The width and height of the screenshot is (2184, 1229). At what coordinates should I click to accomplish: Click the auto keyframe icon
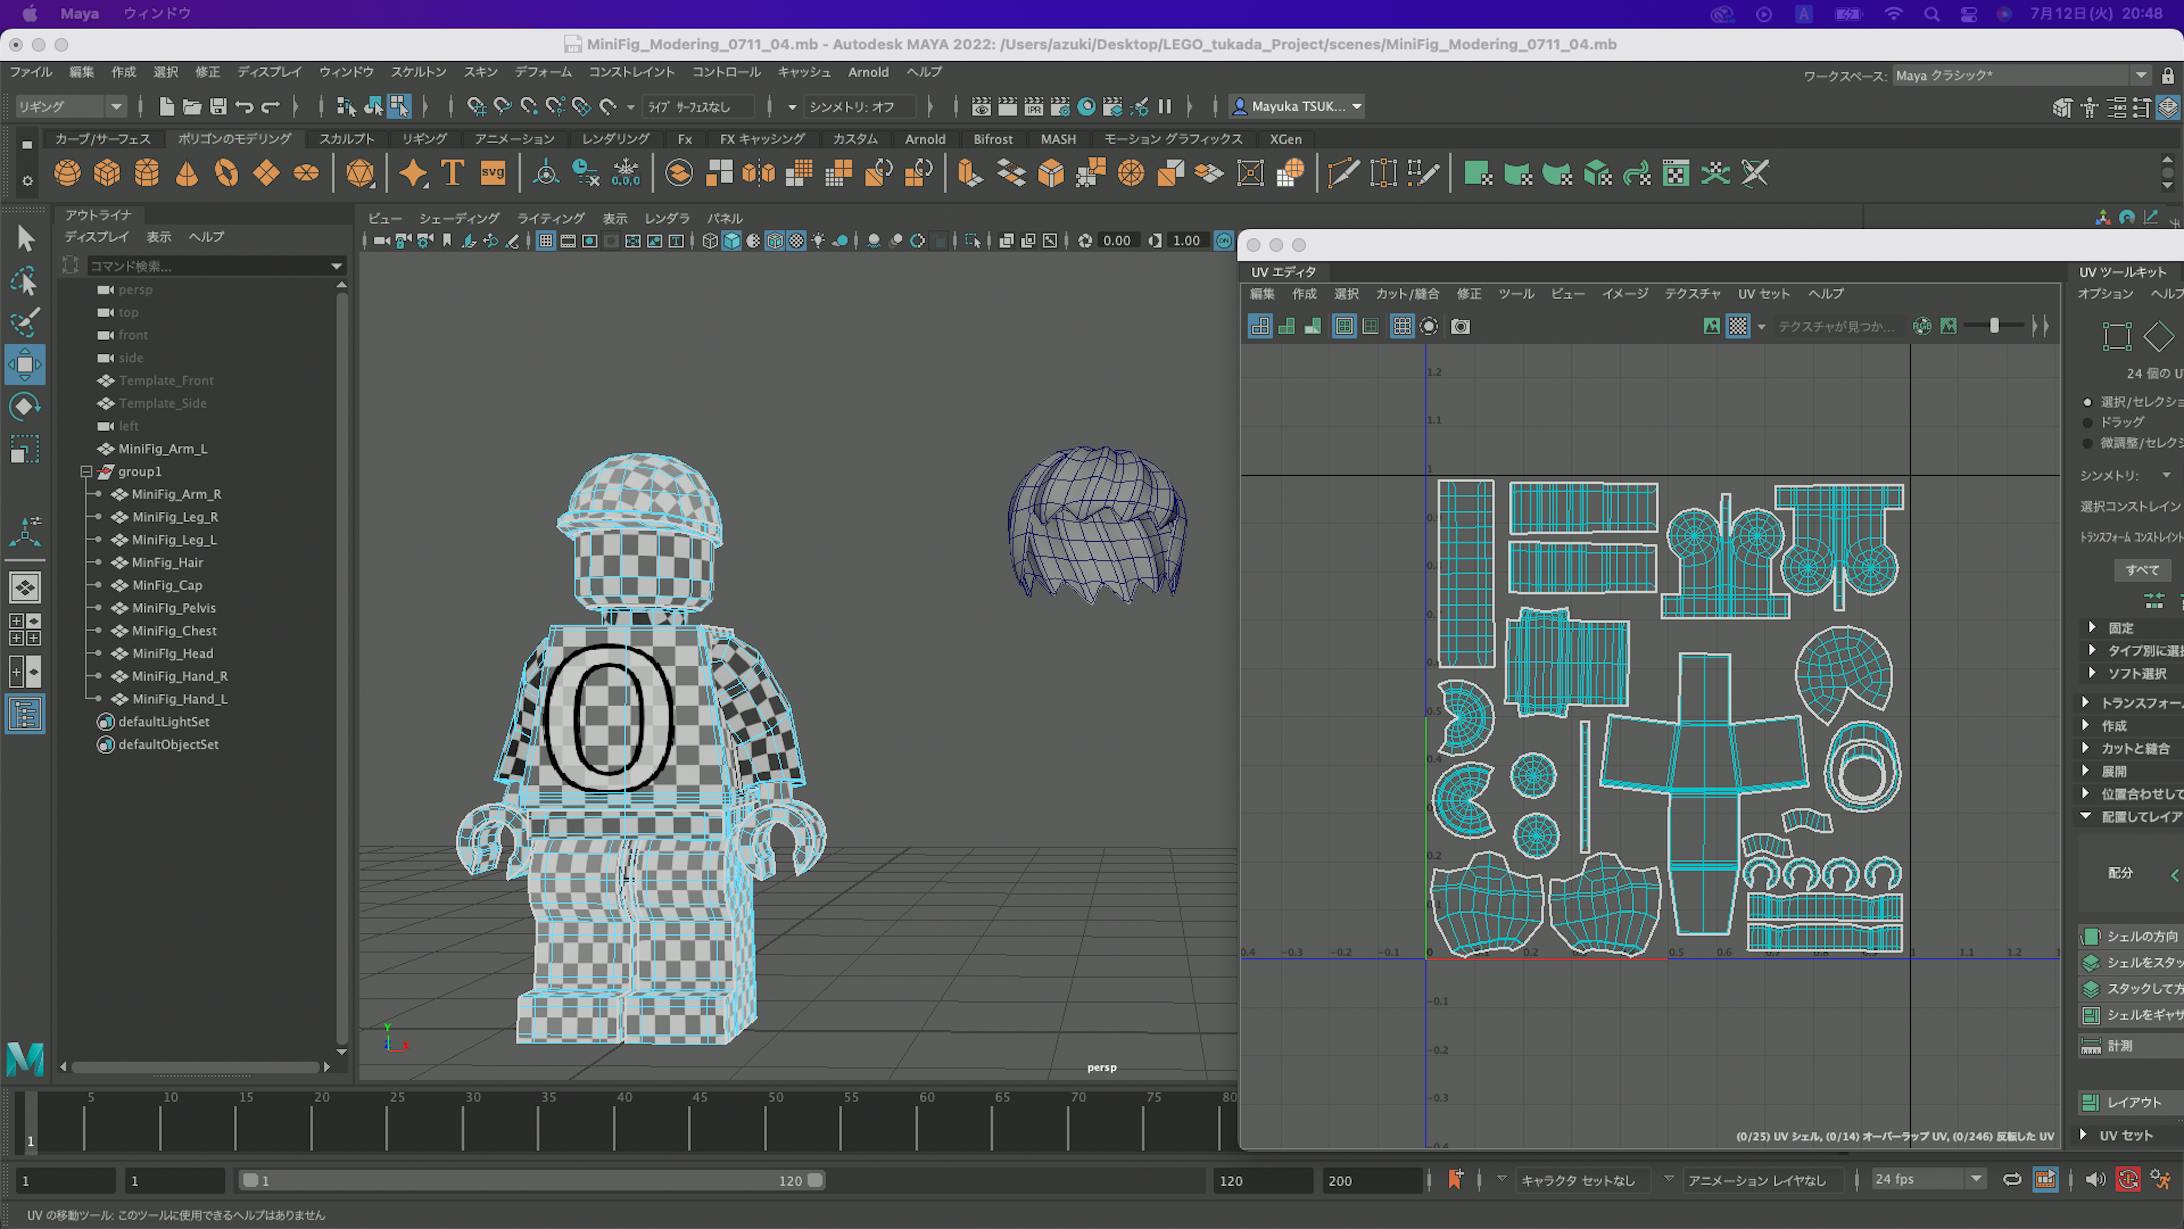pyautogui.click(x=2128, y=1180)
